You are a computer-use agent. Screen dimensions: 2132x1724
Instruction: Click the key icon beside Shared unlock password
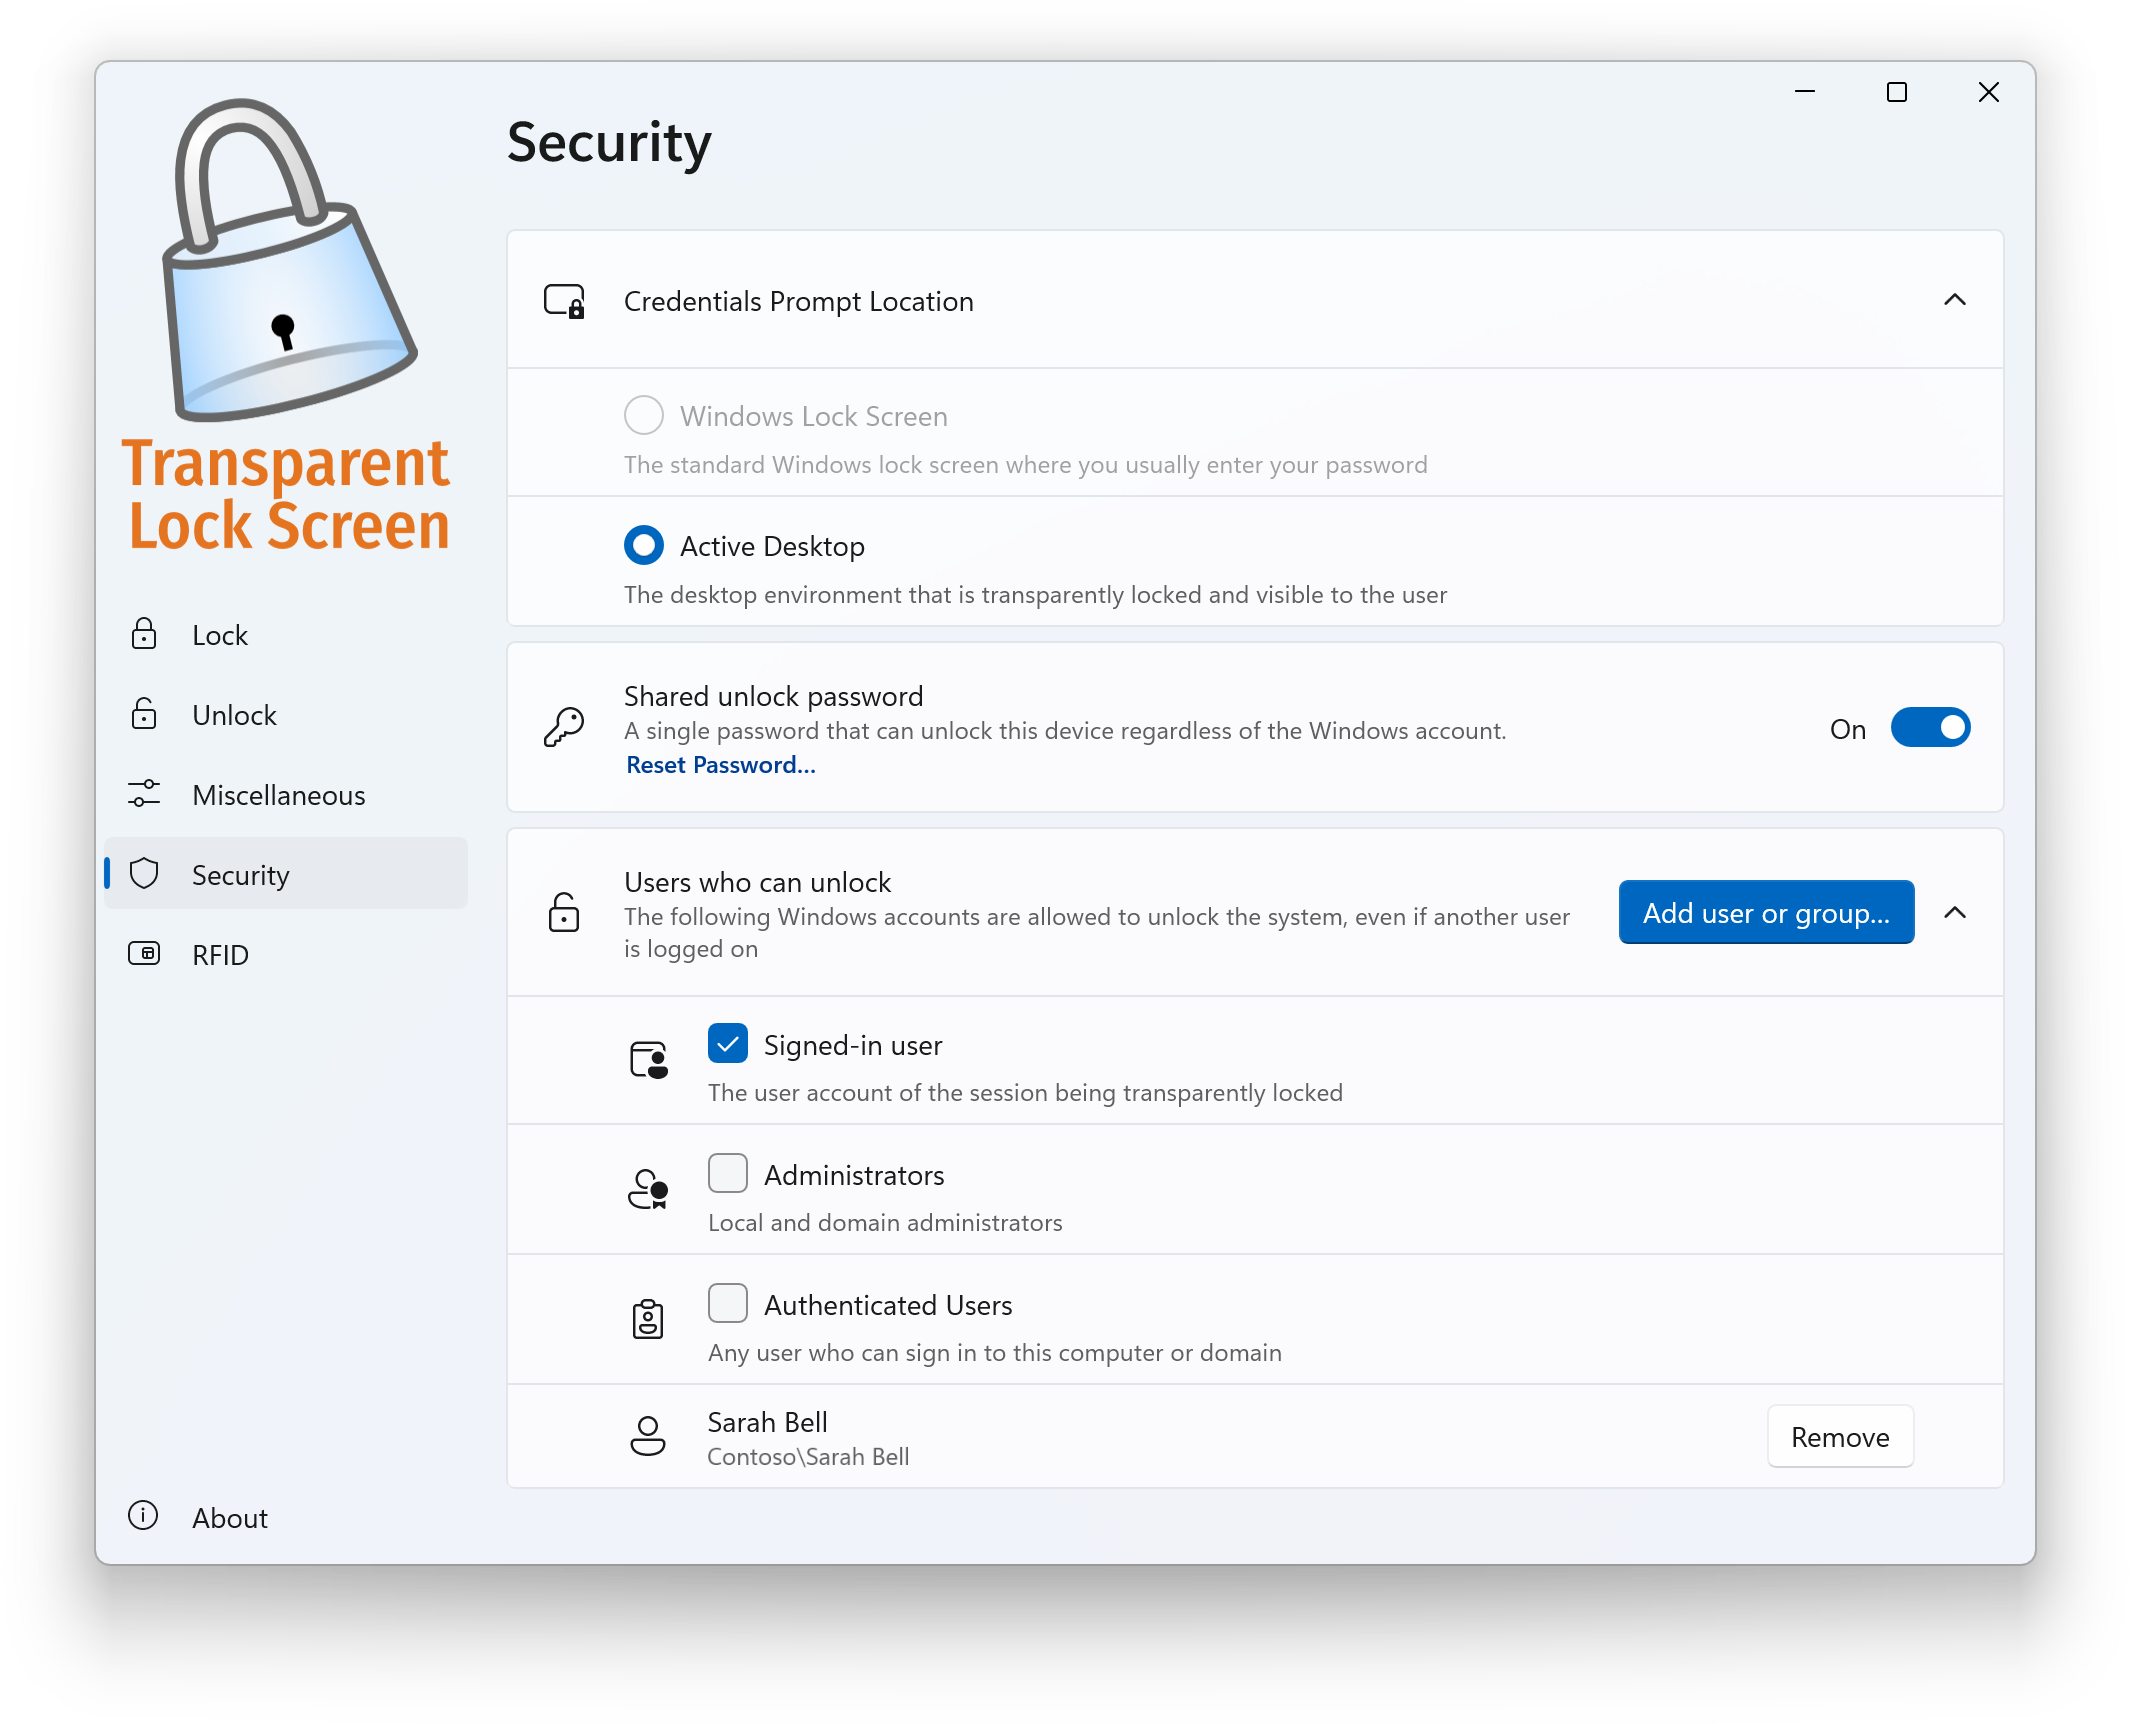[565, 726]
